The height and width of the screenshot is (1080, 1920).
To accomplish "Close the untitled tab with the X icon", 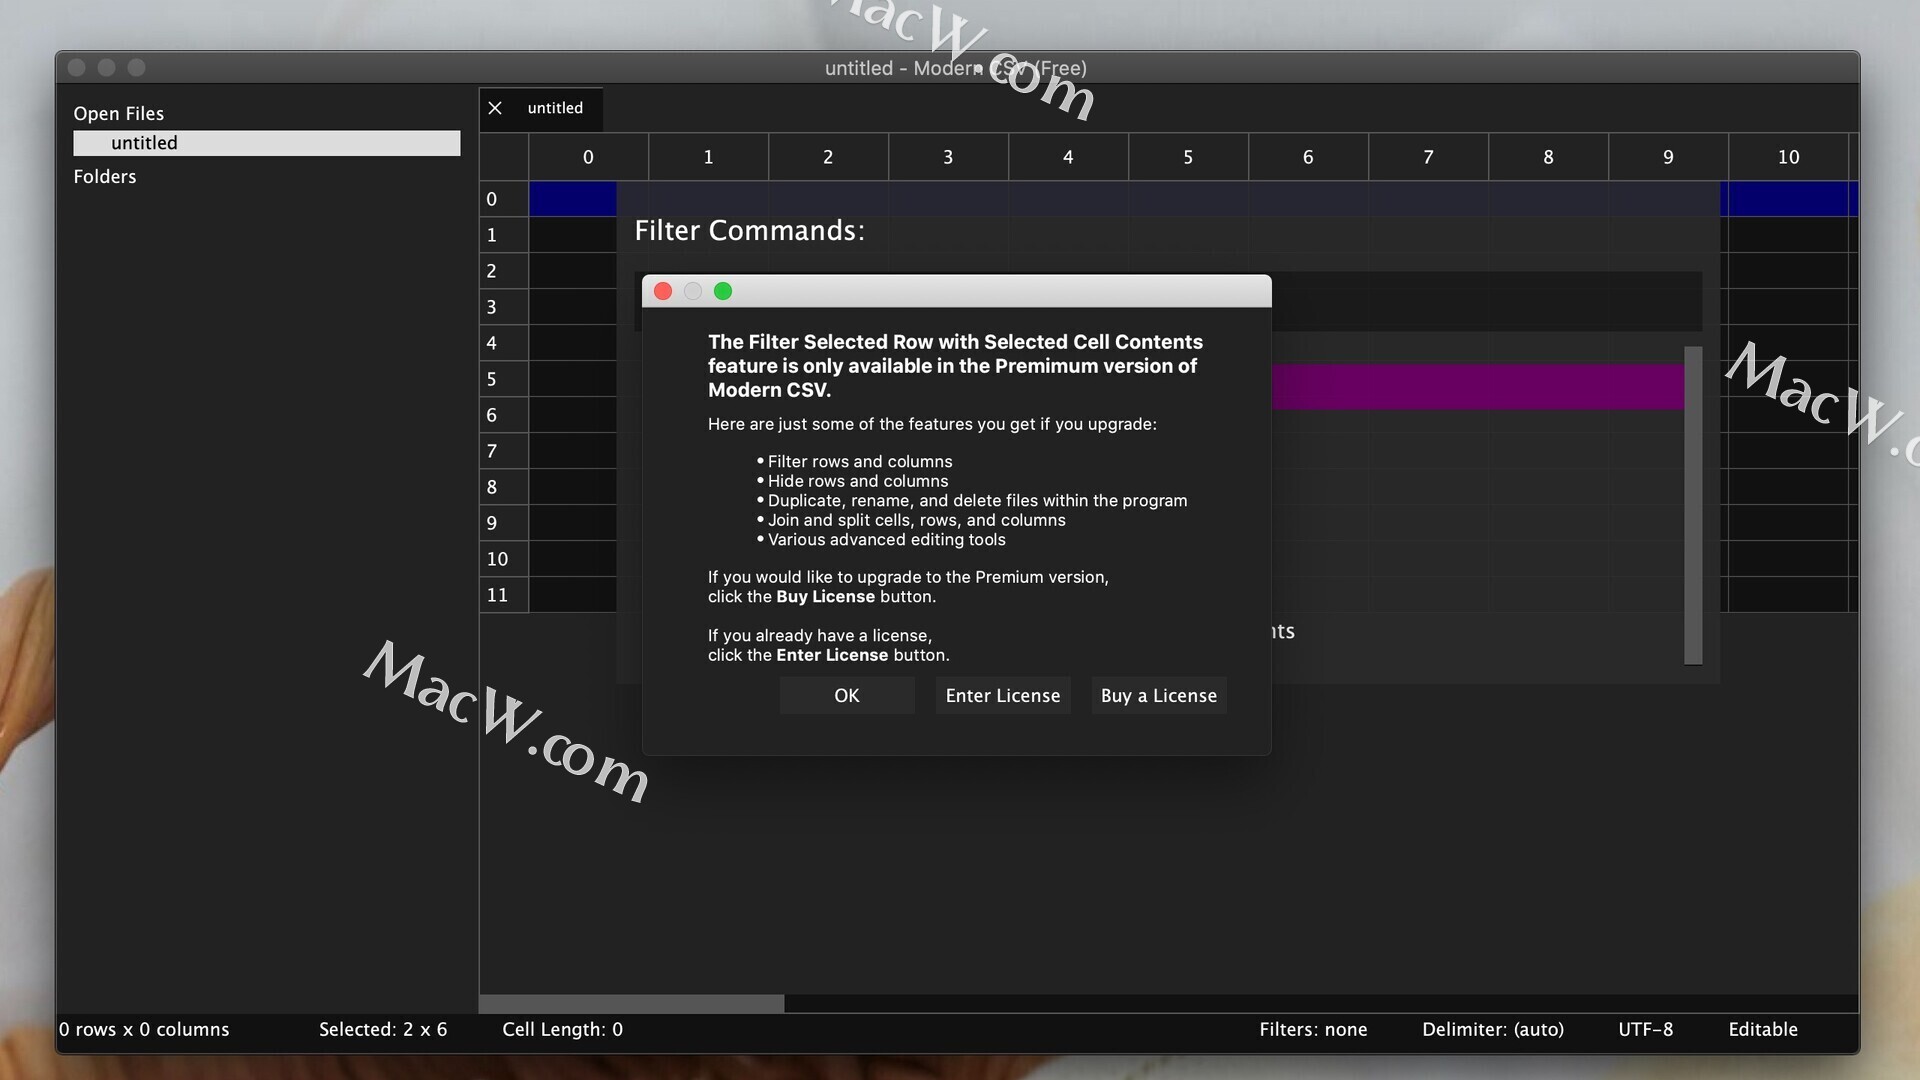I will click(x=495, y=108).
